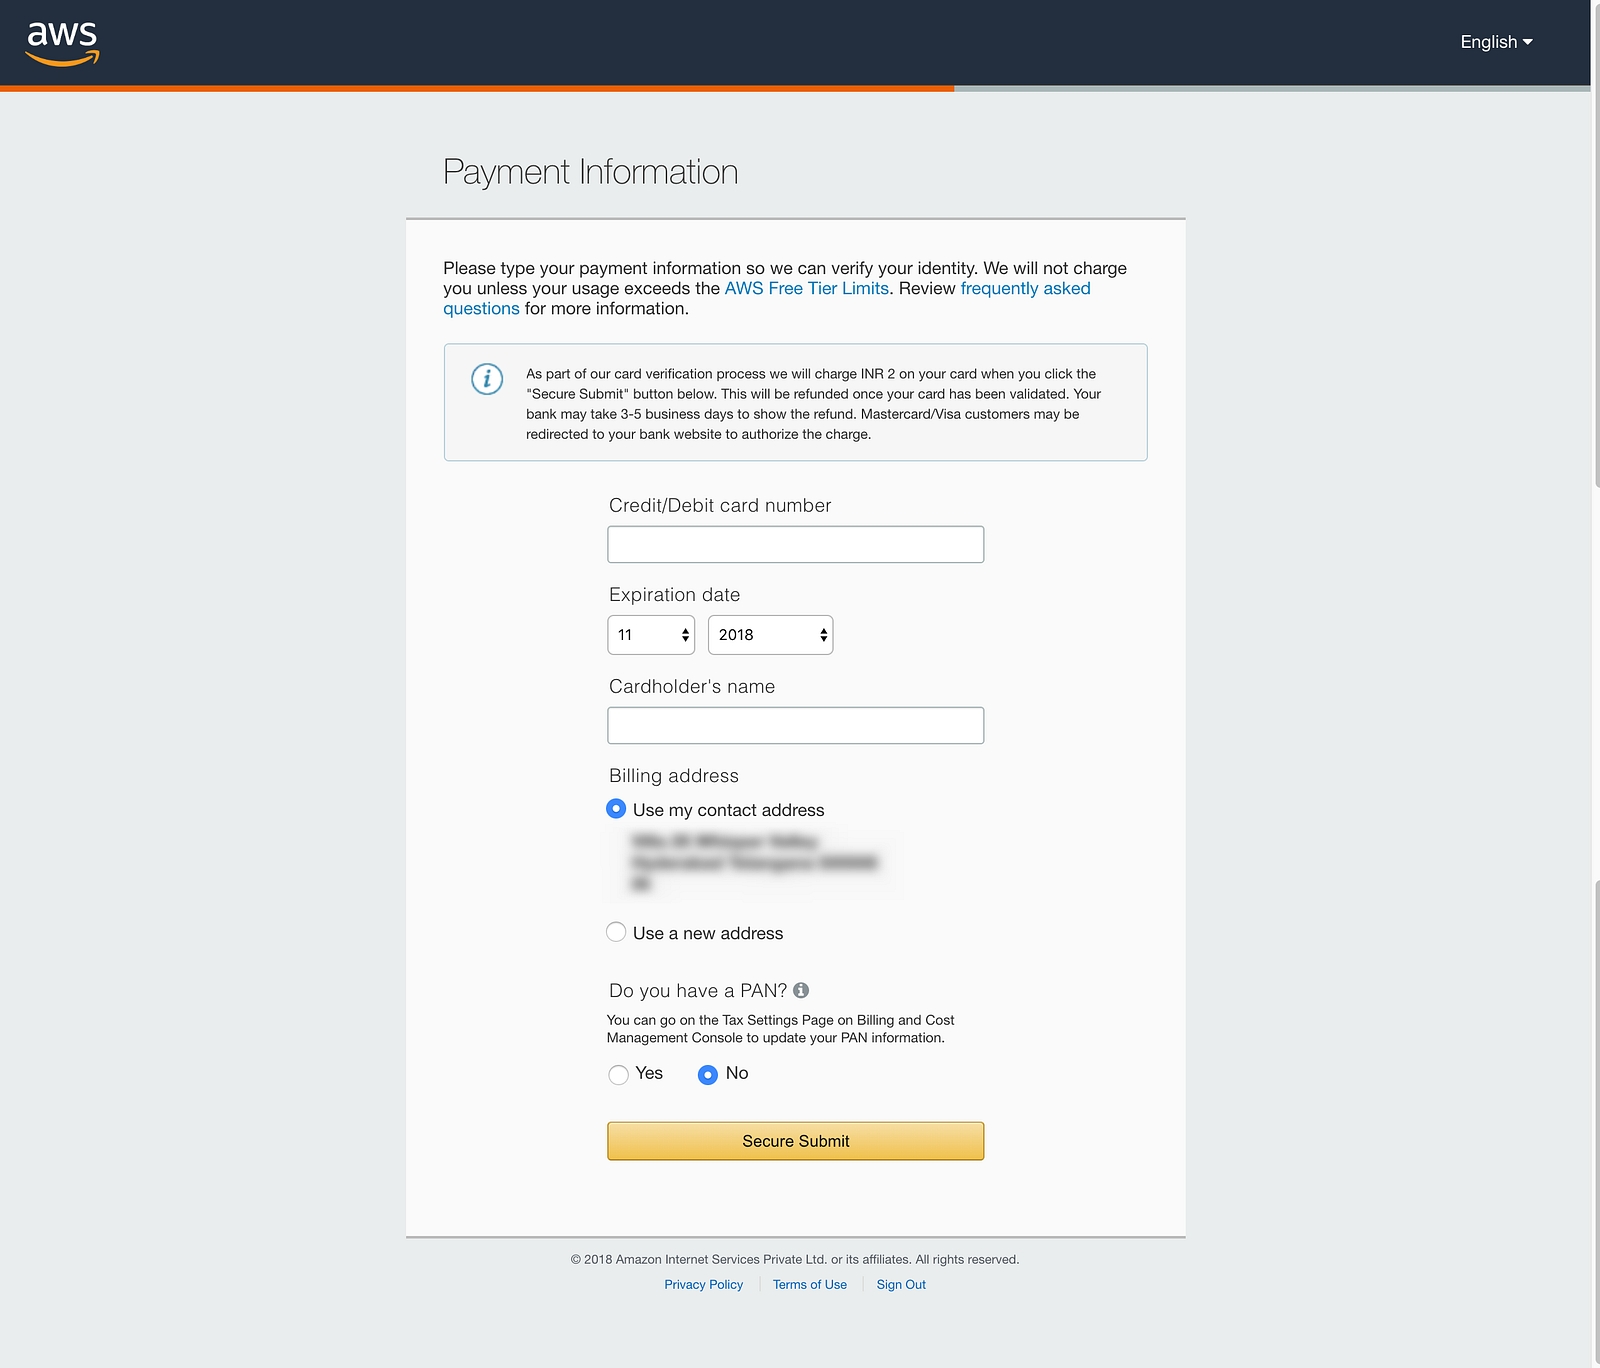
Task: Open the AWS Free Tier Limits link
Action: pos(806,288)
